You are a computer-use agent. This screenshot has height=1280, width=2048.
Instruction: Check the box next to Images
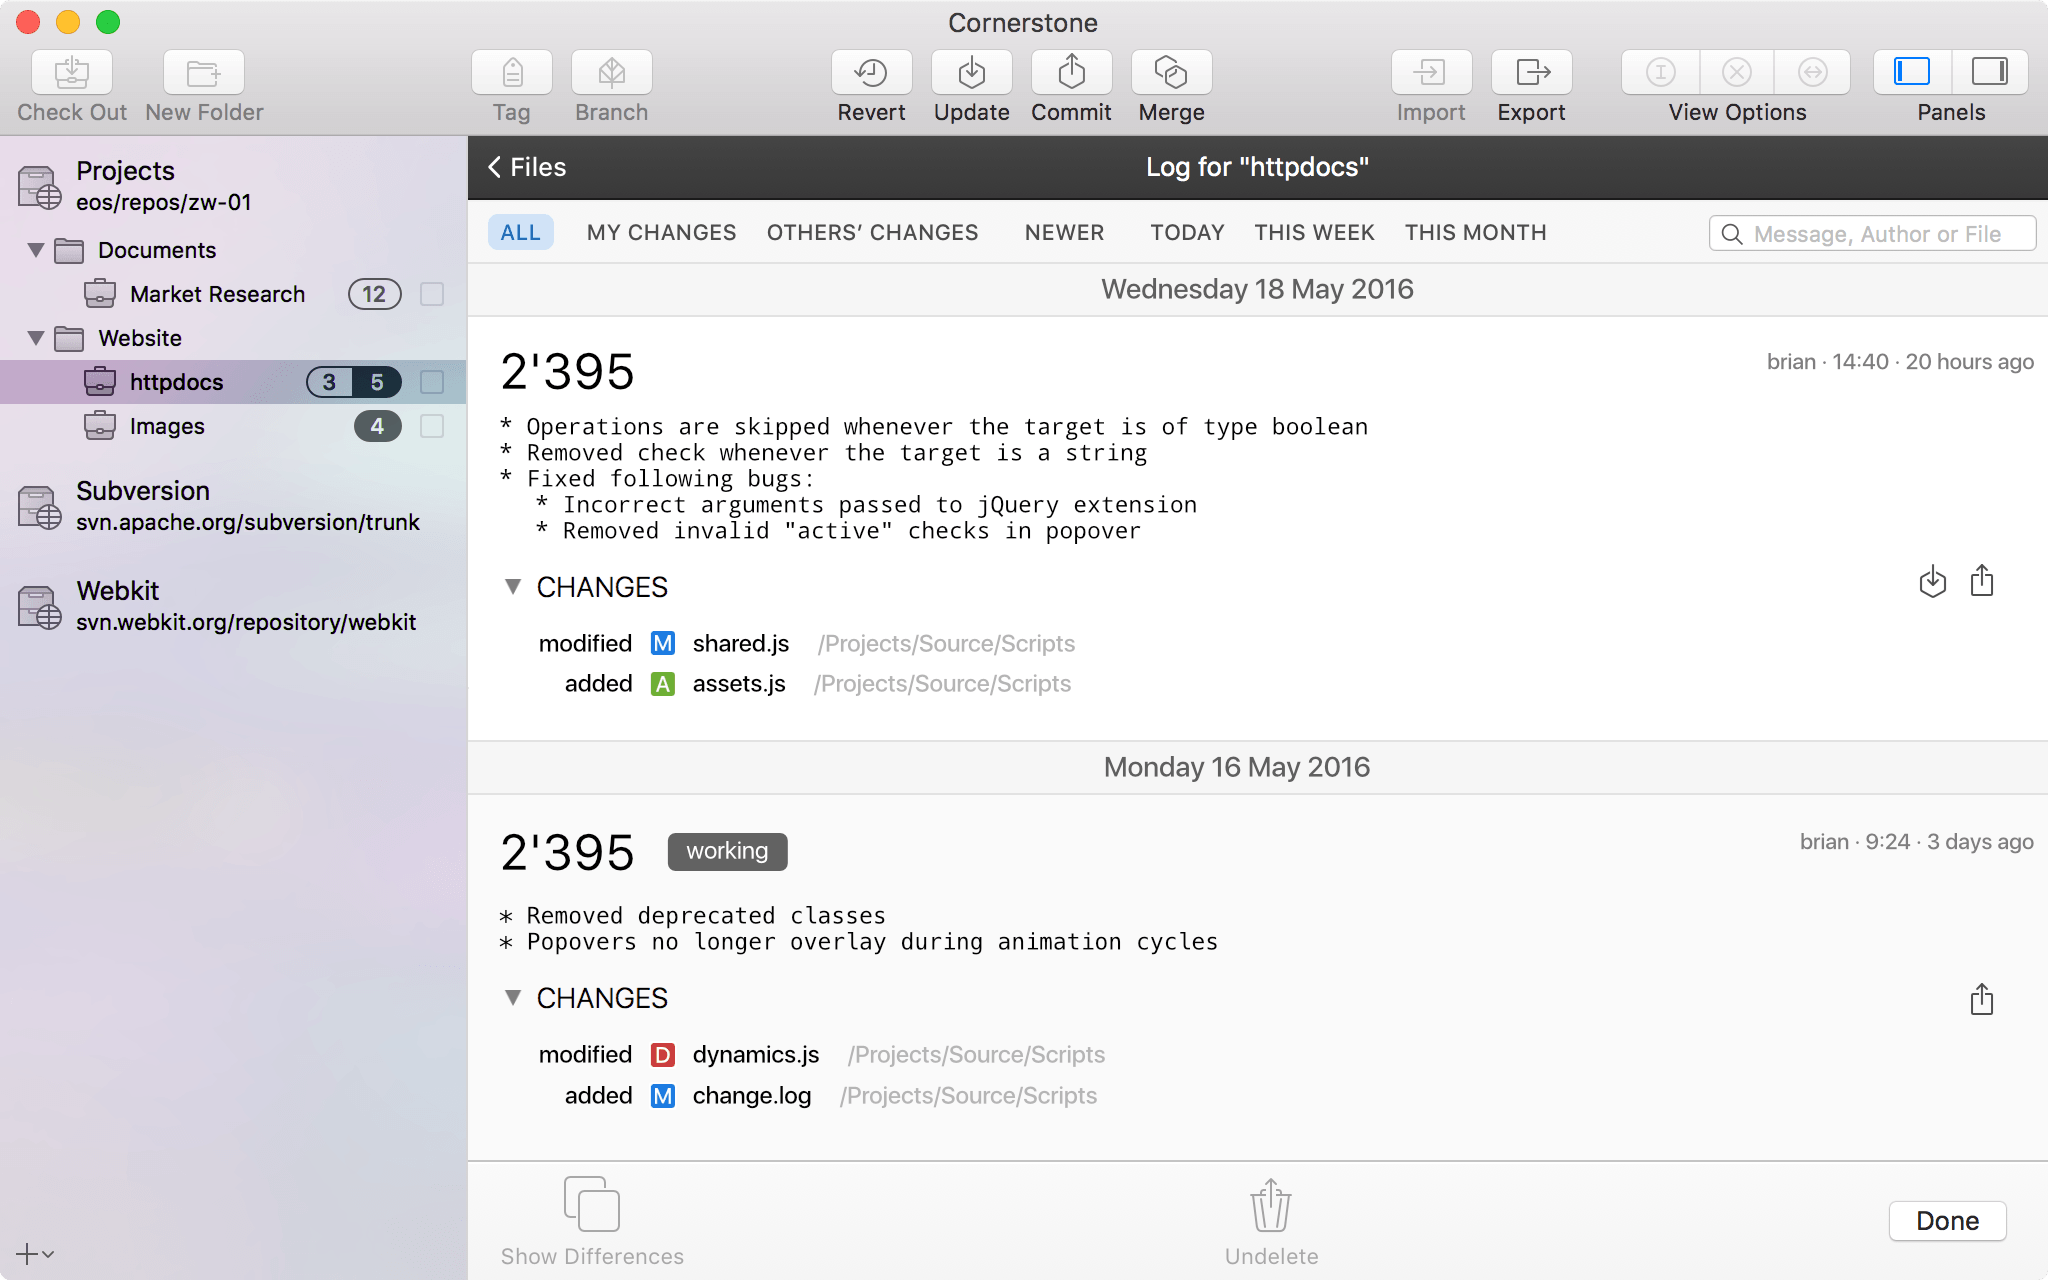tap(430, 426)
